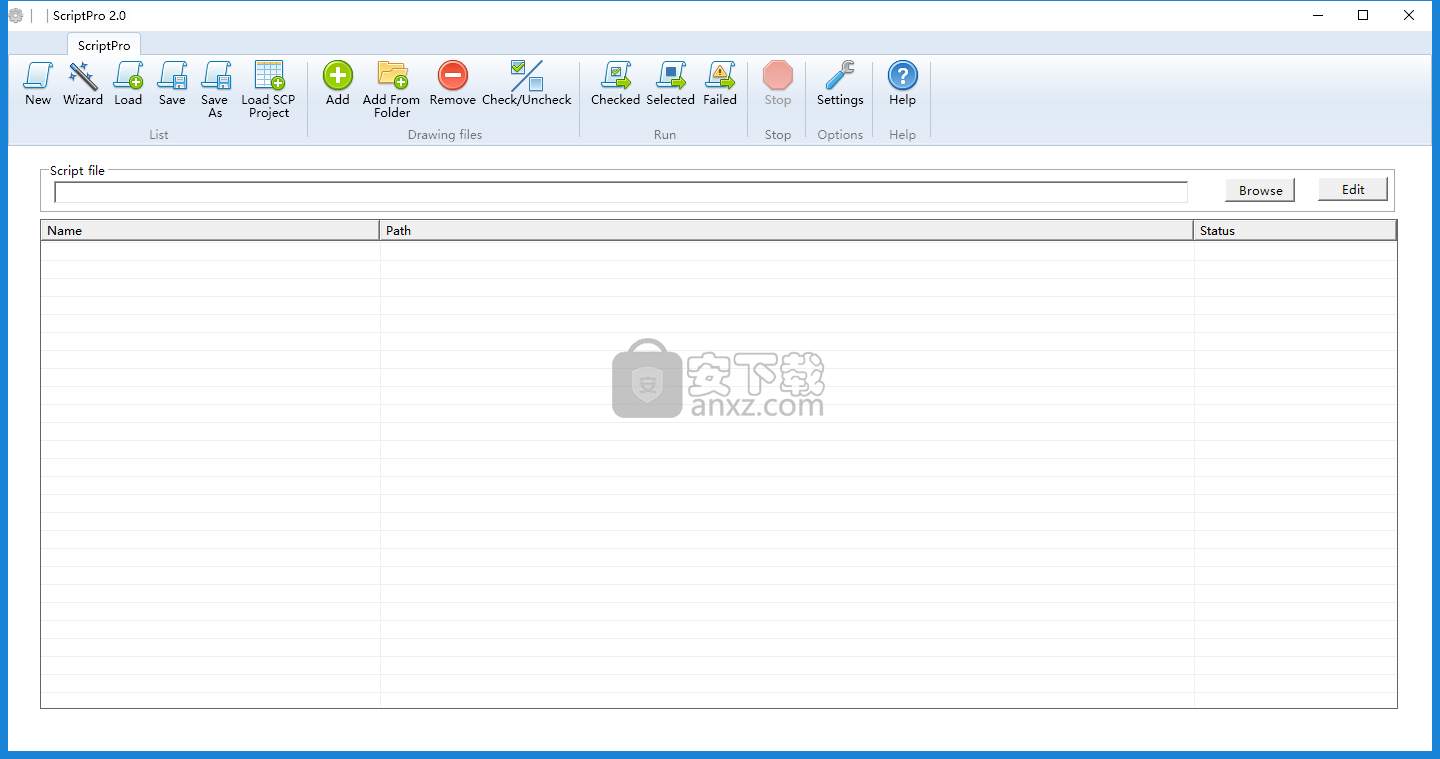Run script on Checked files
This screenshot has width=1440, height=759.
[x=615, y=84]
